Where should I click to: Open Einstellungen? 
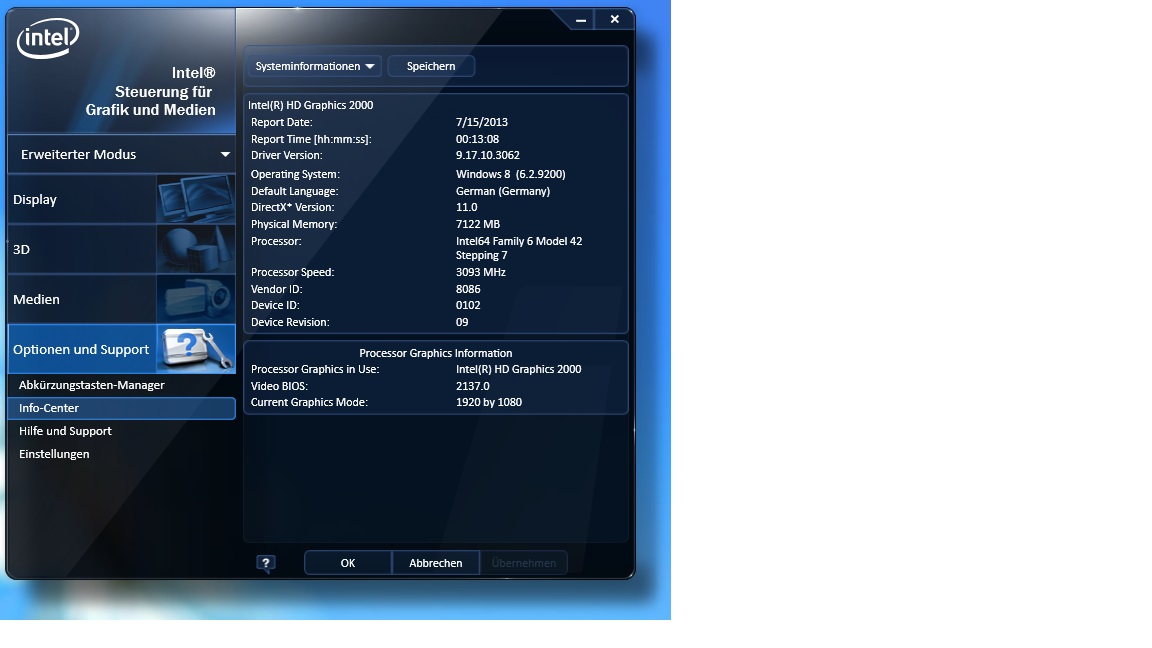pyautogui.click(x=54, y=454)
